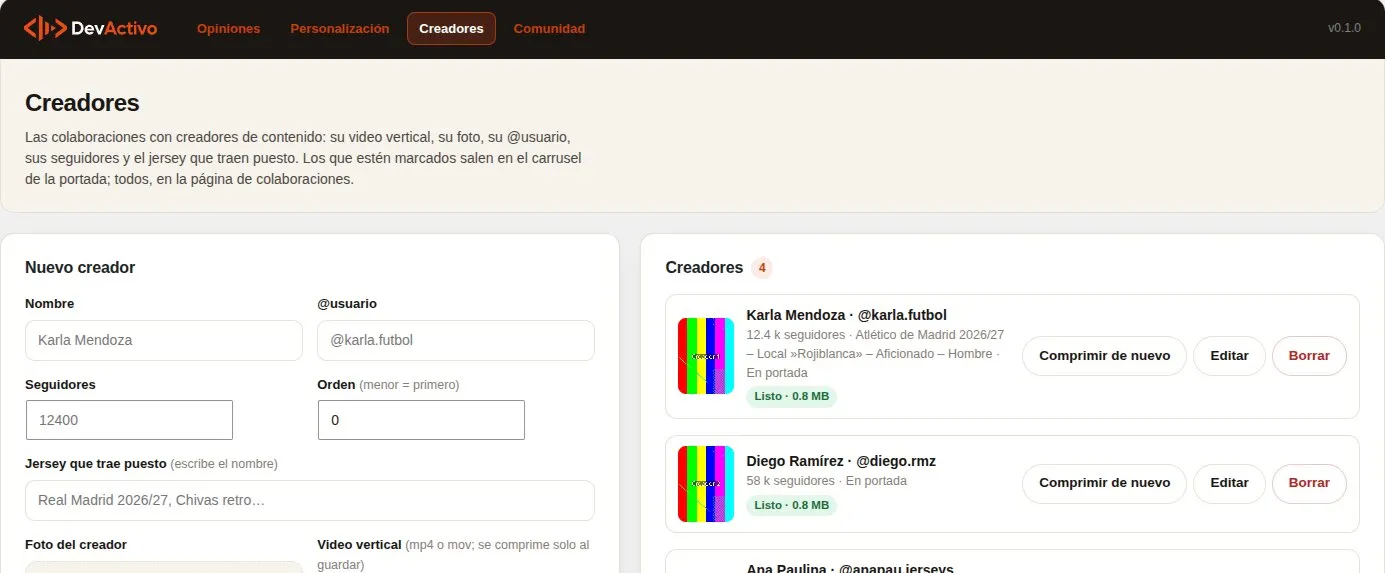Open the Personalización tab
Image resolution: width=1385 pixels, height=573 pixels.
tap(340, 29)
